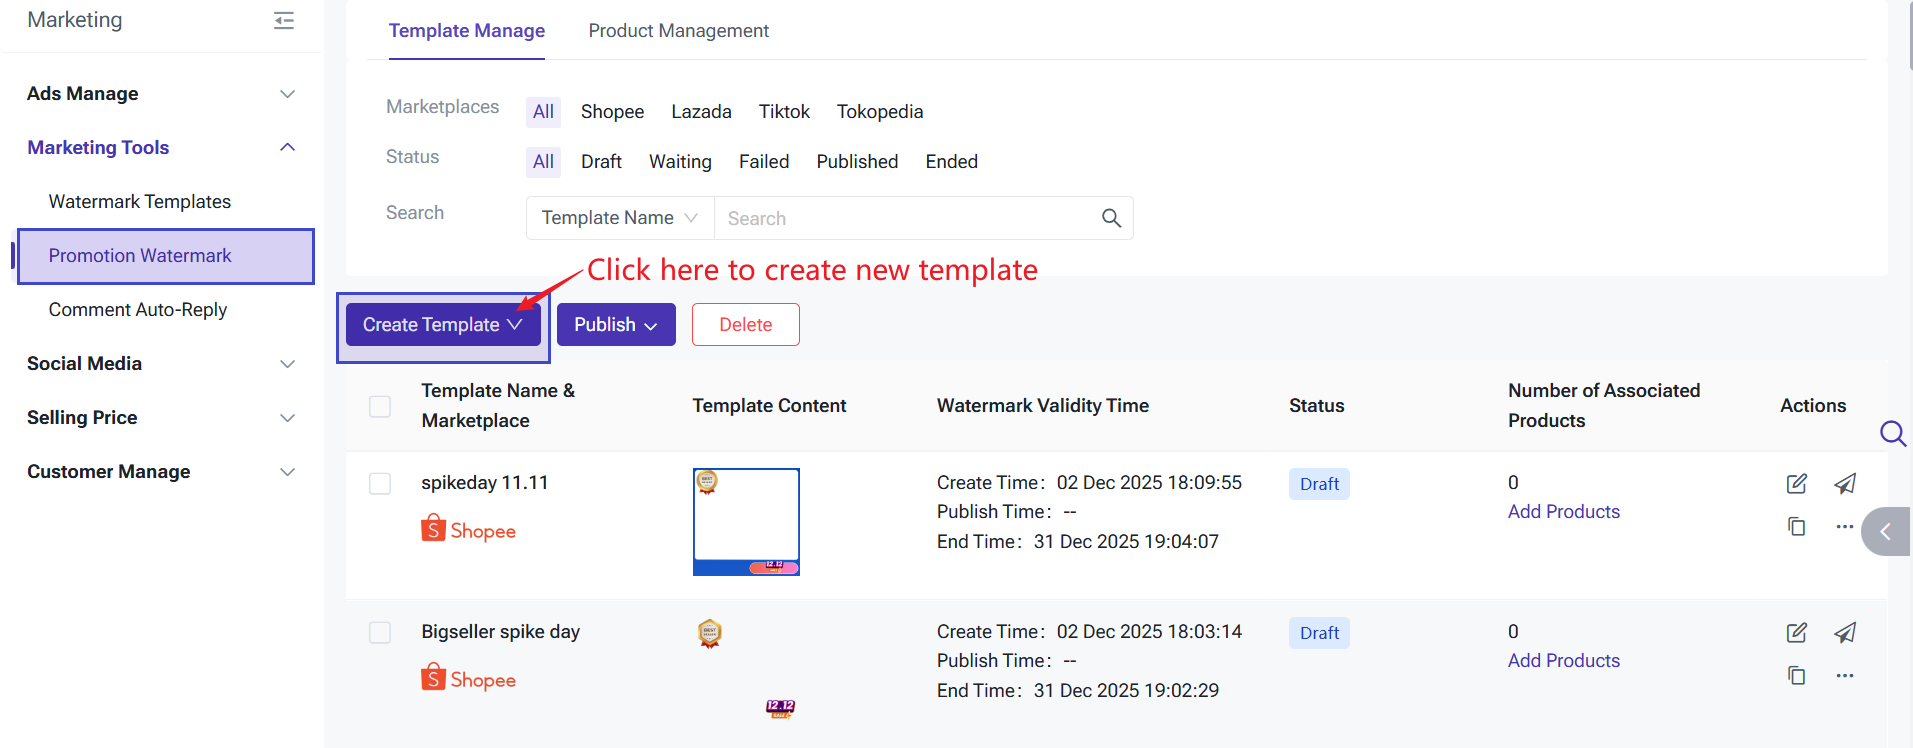
Task: Click edit icon for Bigseller spike day
Action: (x=1796, y=633)
